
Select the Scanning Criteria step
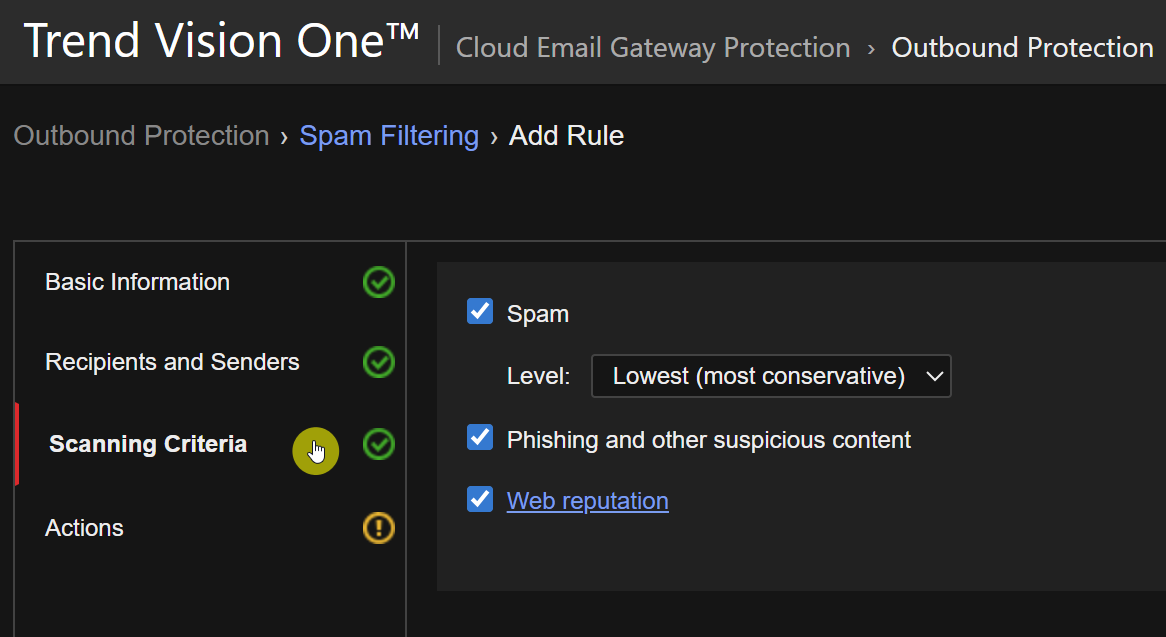[148, 444]
